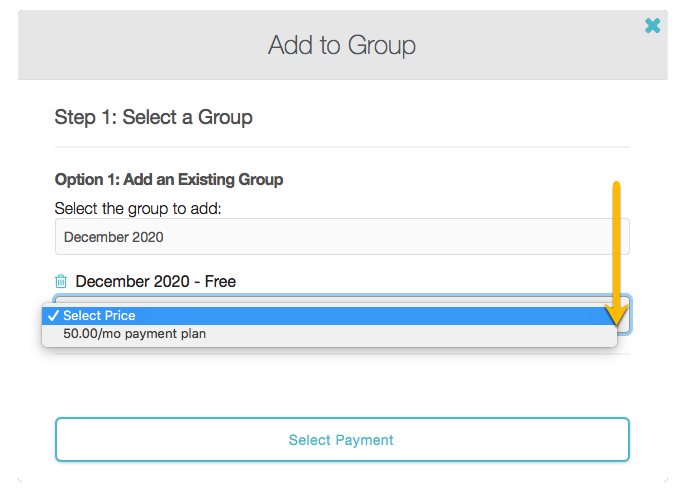Viewport: 679px width, 494px height.
Task: Delete December 2020 group with trash icon
Action: 61,282
